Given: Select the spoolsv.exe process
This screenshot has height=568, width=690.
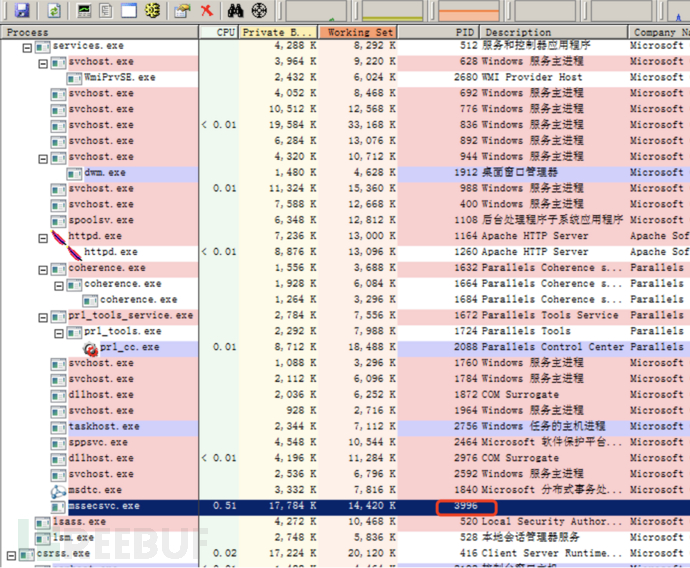Looking at the screenshot, I should pyautogui.click(x=101, y=220).
